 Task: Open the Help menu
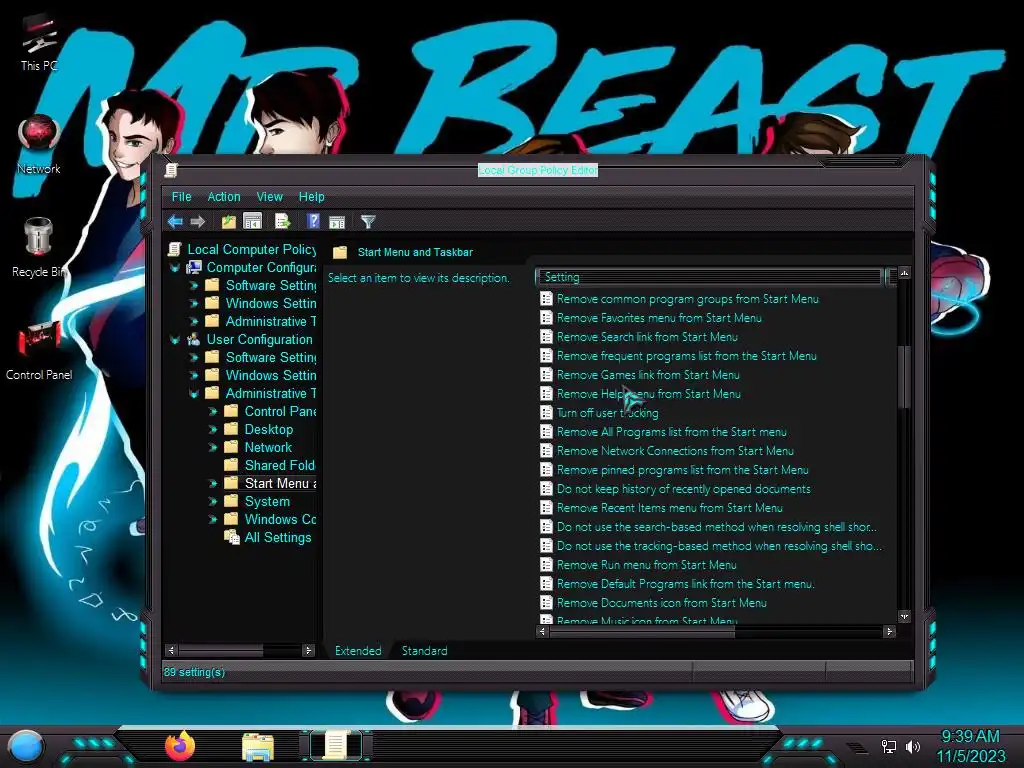point(312,197)
